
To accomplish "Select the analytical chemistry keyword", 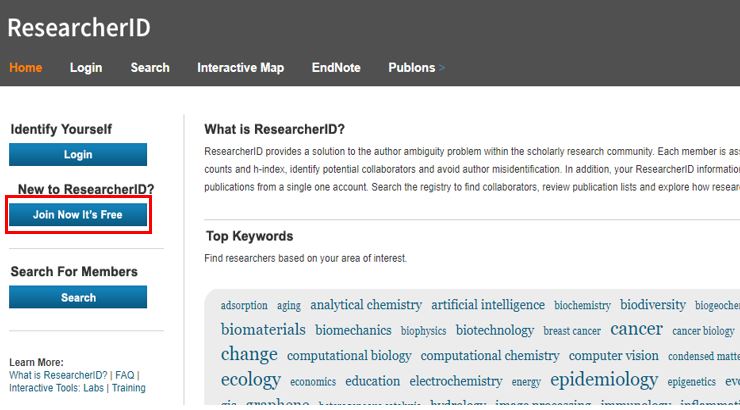I will pyautogui.click(x=366, y=305).
